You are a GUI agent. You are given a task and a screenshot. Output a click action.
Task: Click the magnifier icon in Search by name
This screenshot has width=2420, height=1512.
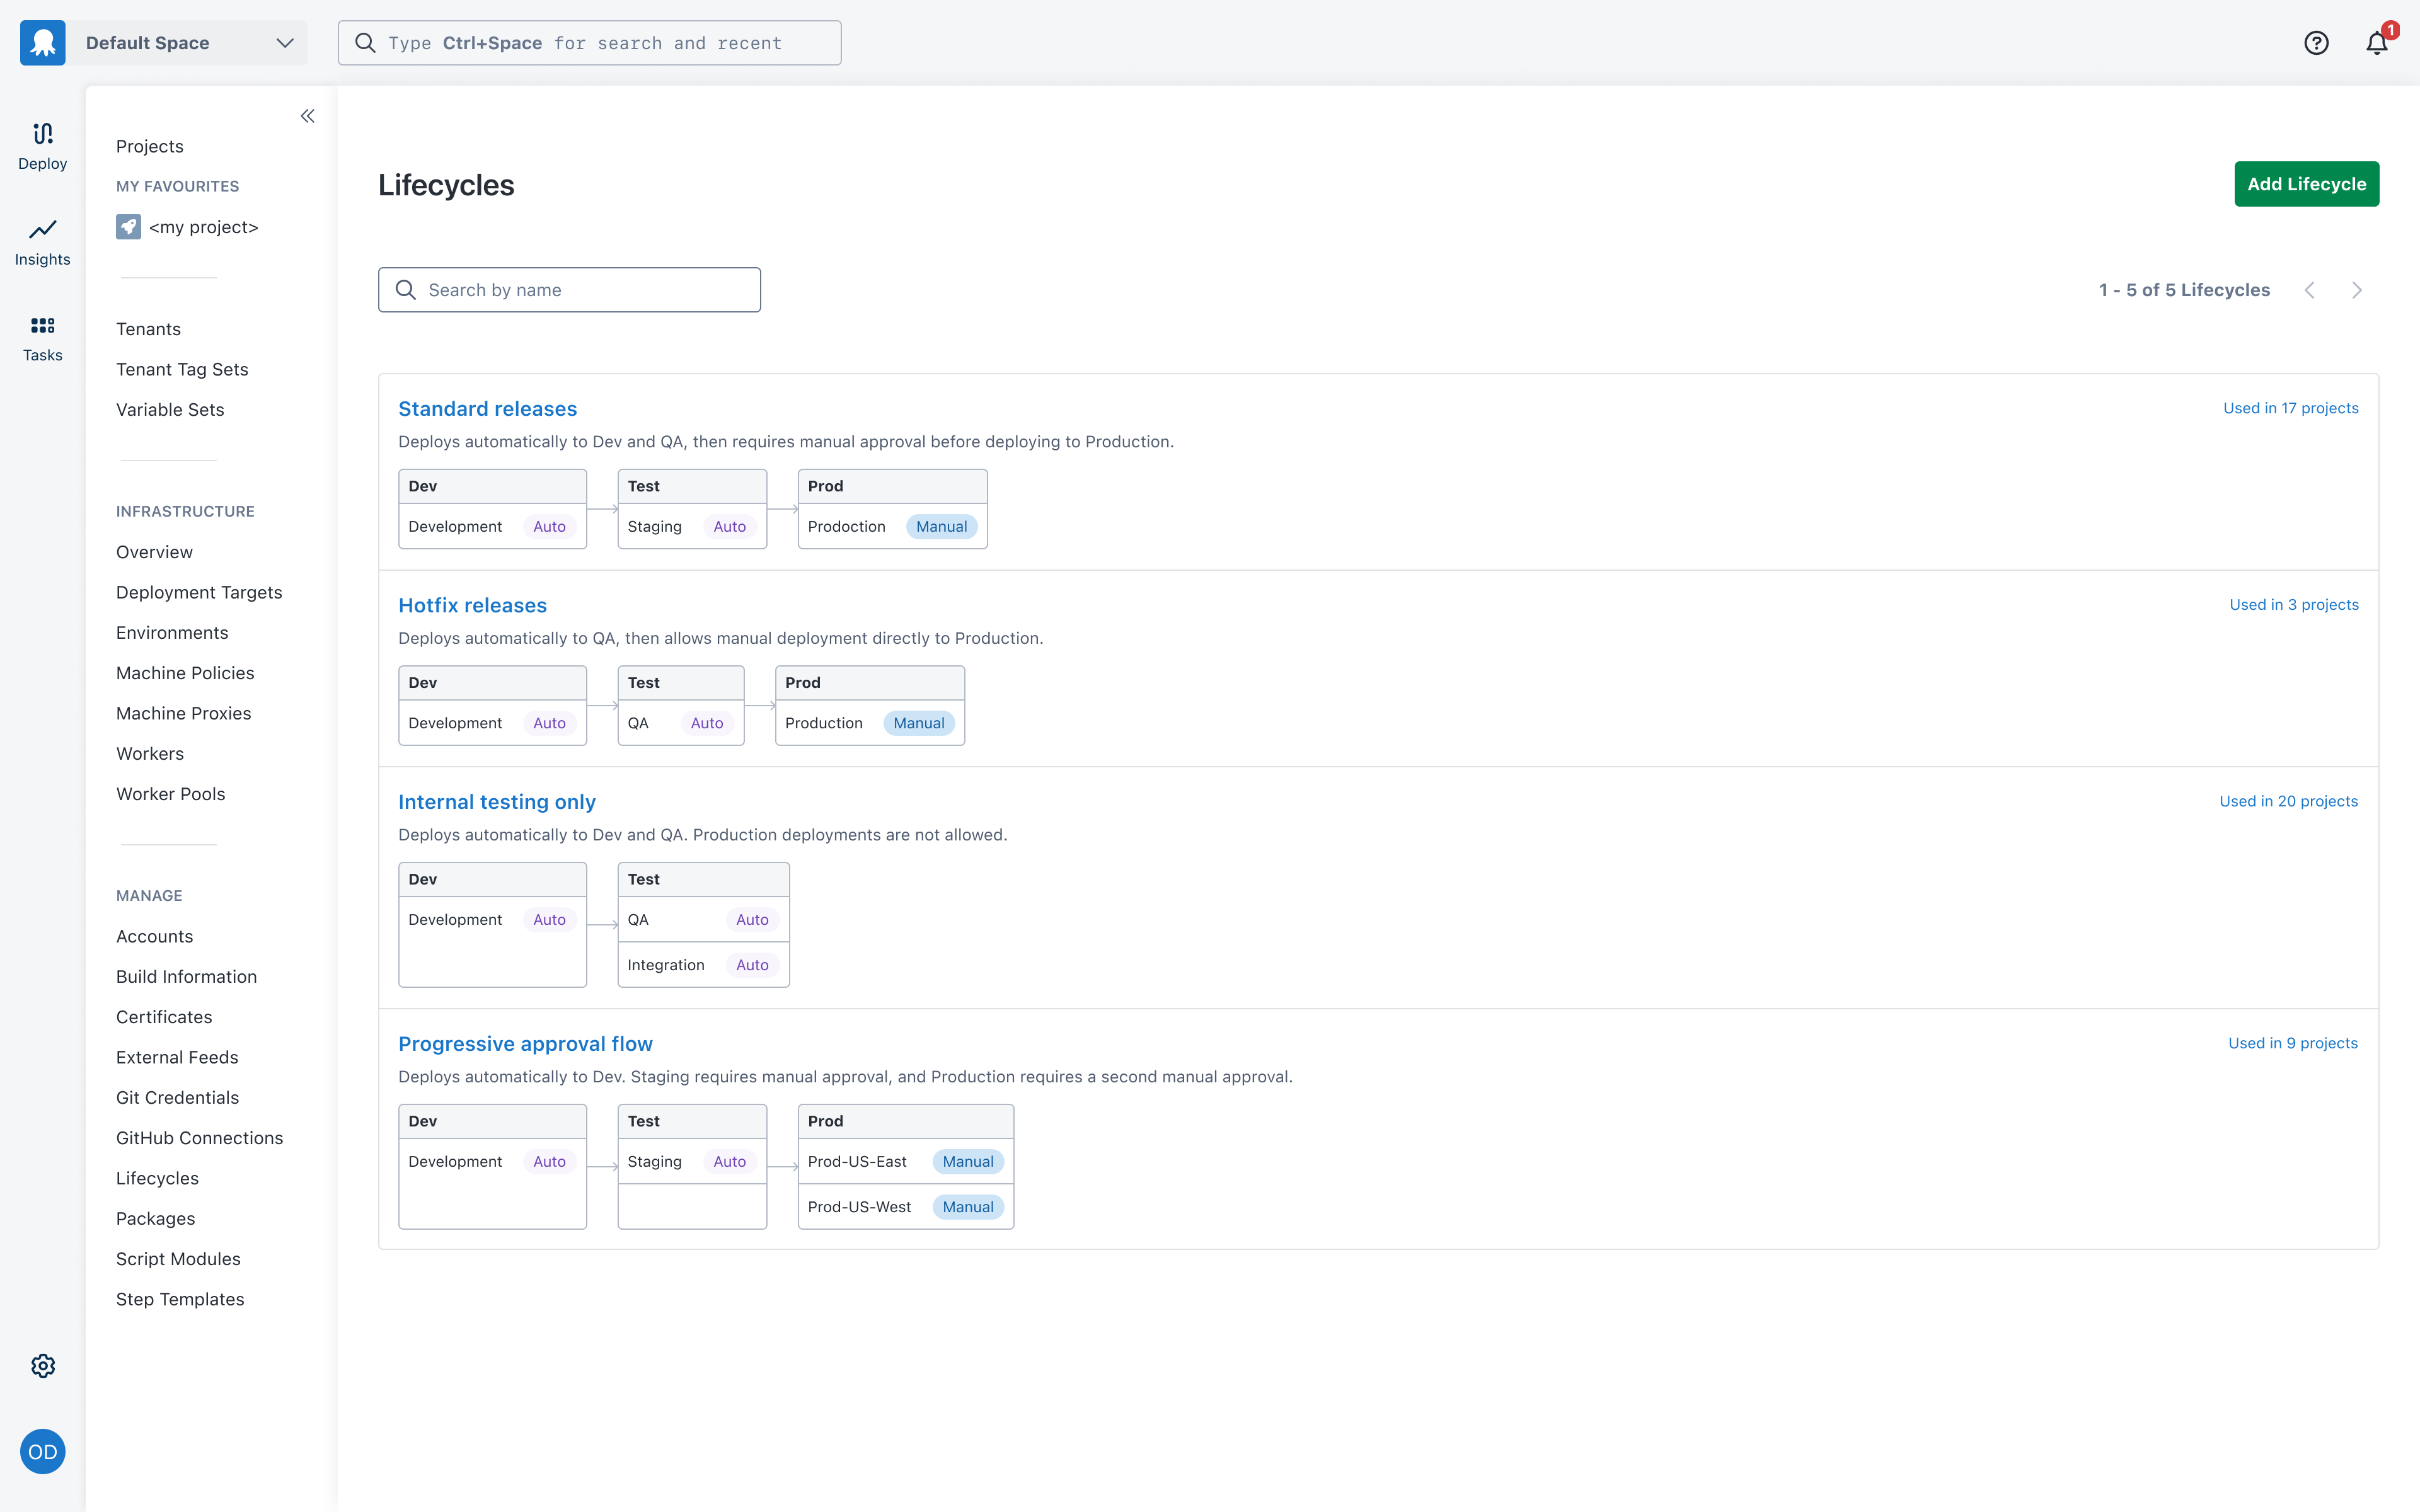point(406,290)
